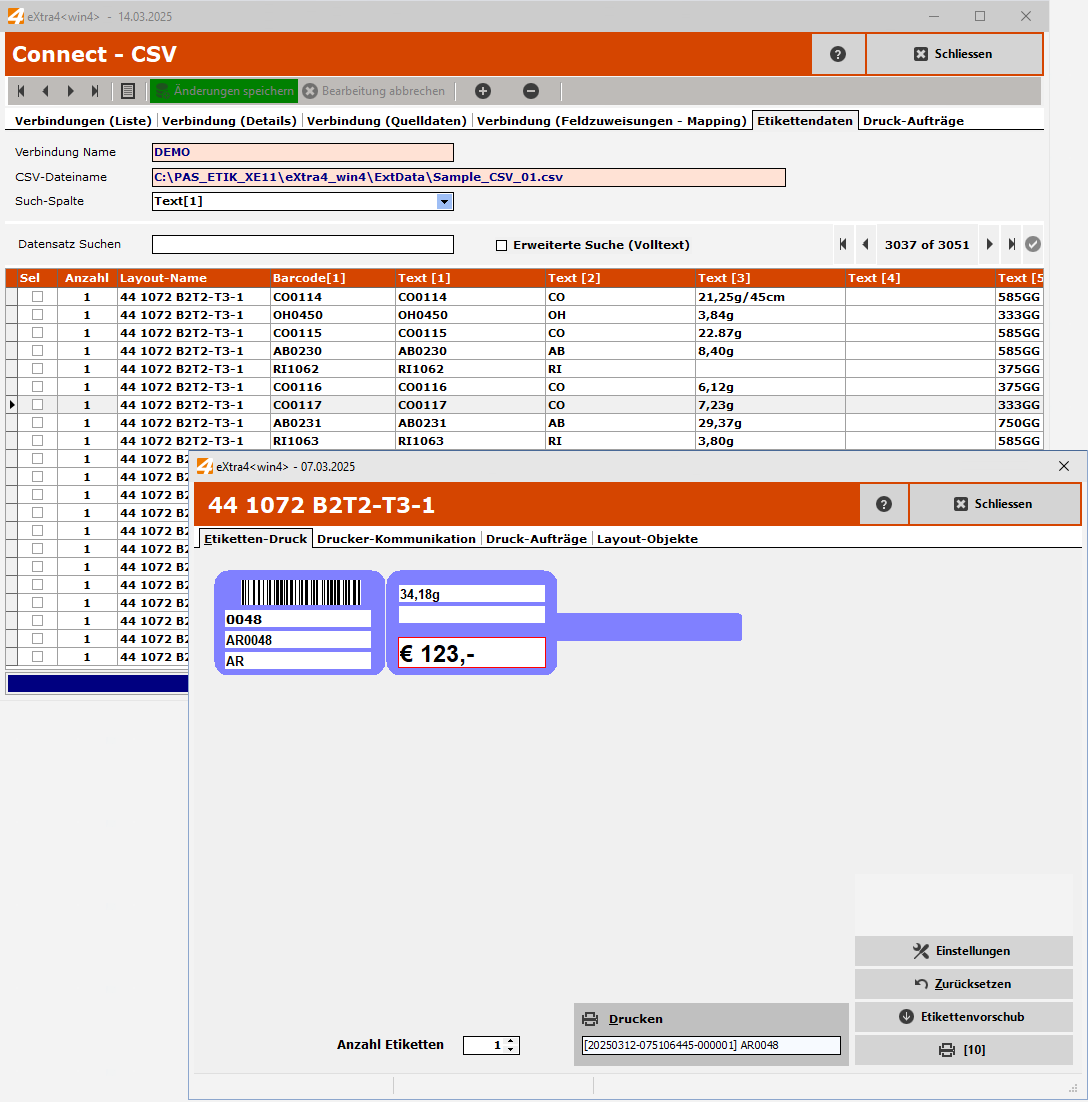This screenshot has width=1088, height=1102.
Task: Add a new record with the plus icon
Action: point(482,91)
